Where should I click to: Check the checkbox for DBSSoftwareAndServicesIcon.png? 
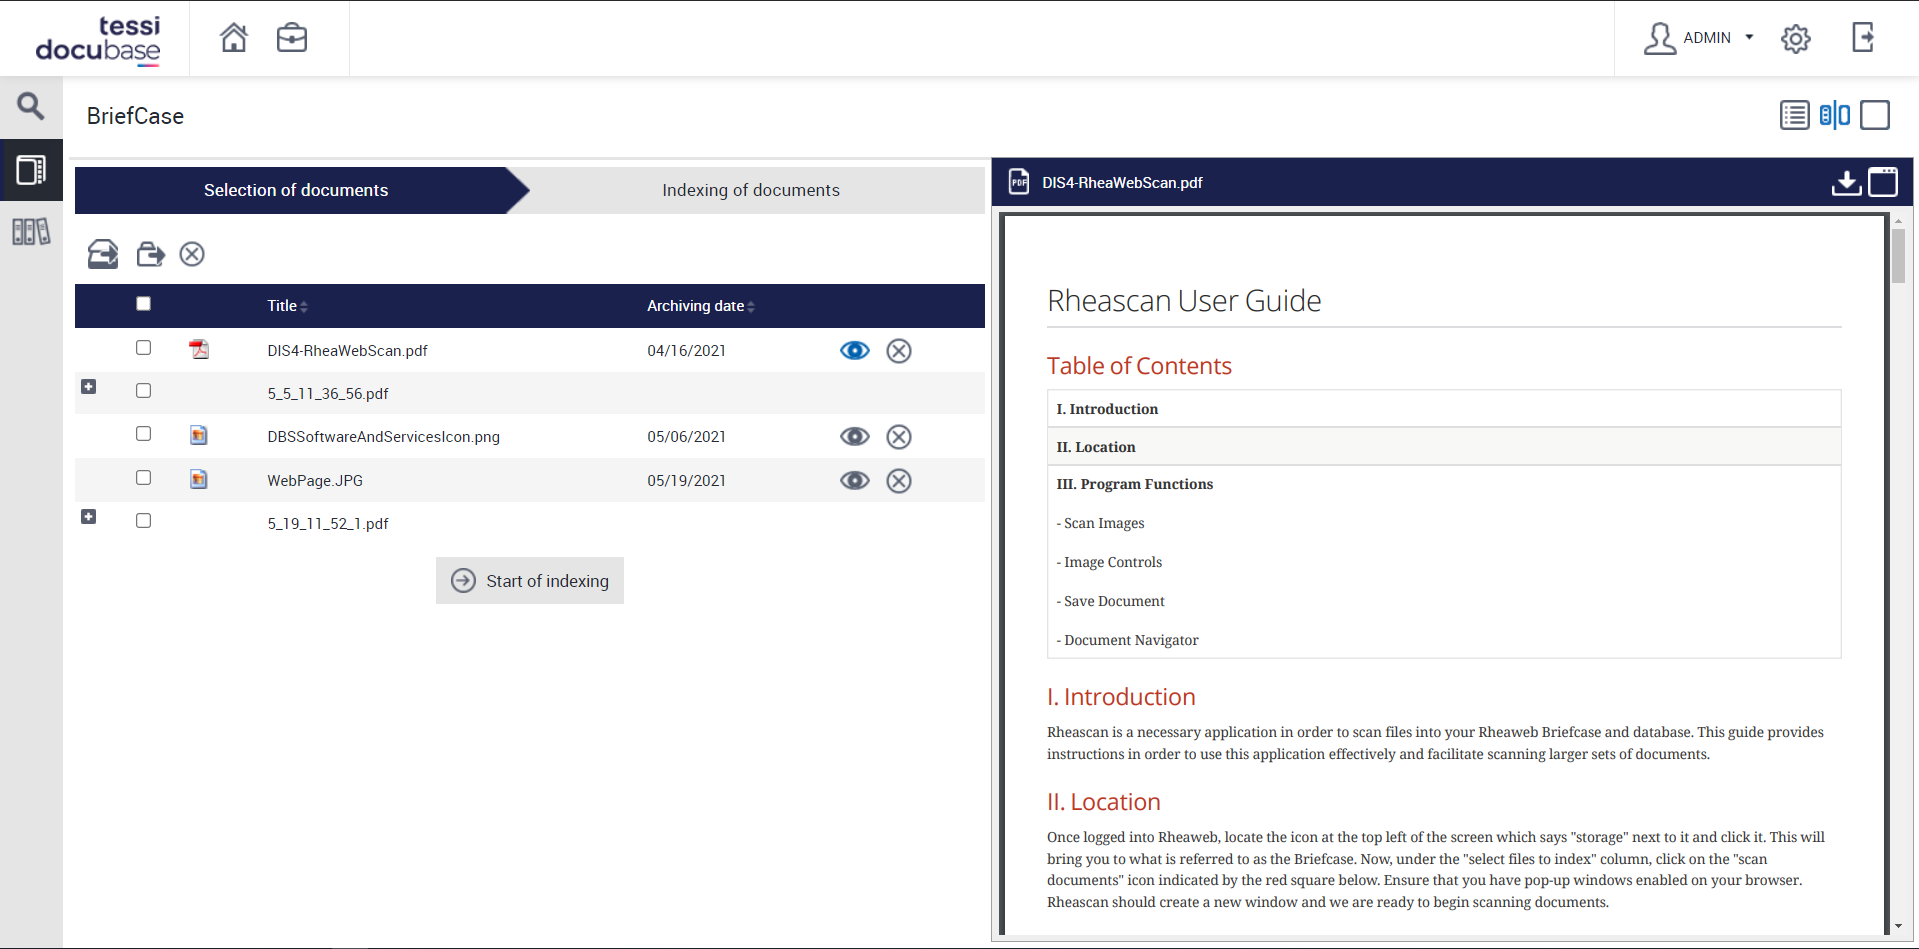pos(143,433)
